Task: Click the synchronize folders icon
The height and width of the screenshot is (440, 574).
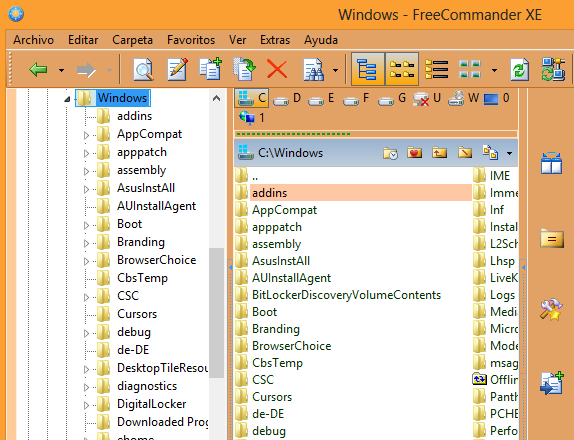Action: click(553, 69)
